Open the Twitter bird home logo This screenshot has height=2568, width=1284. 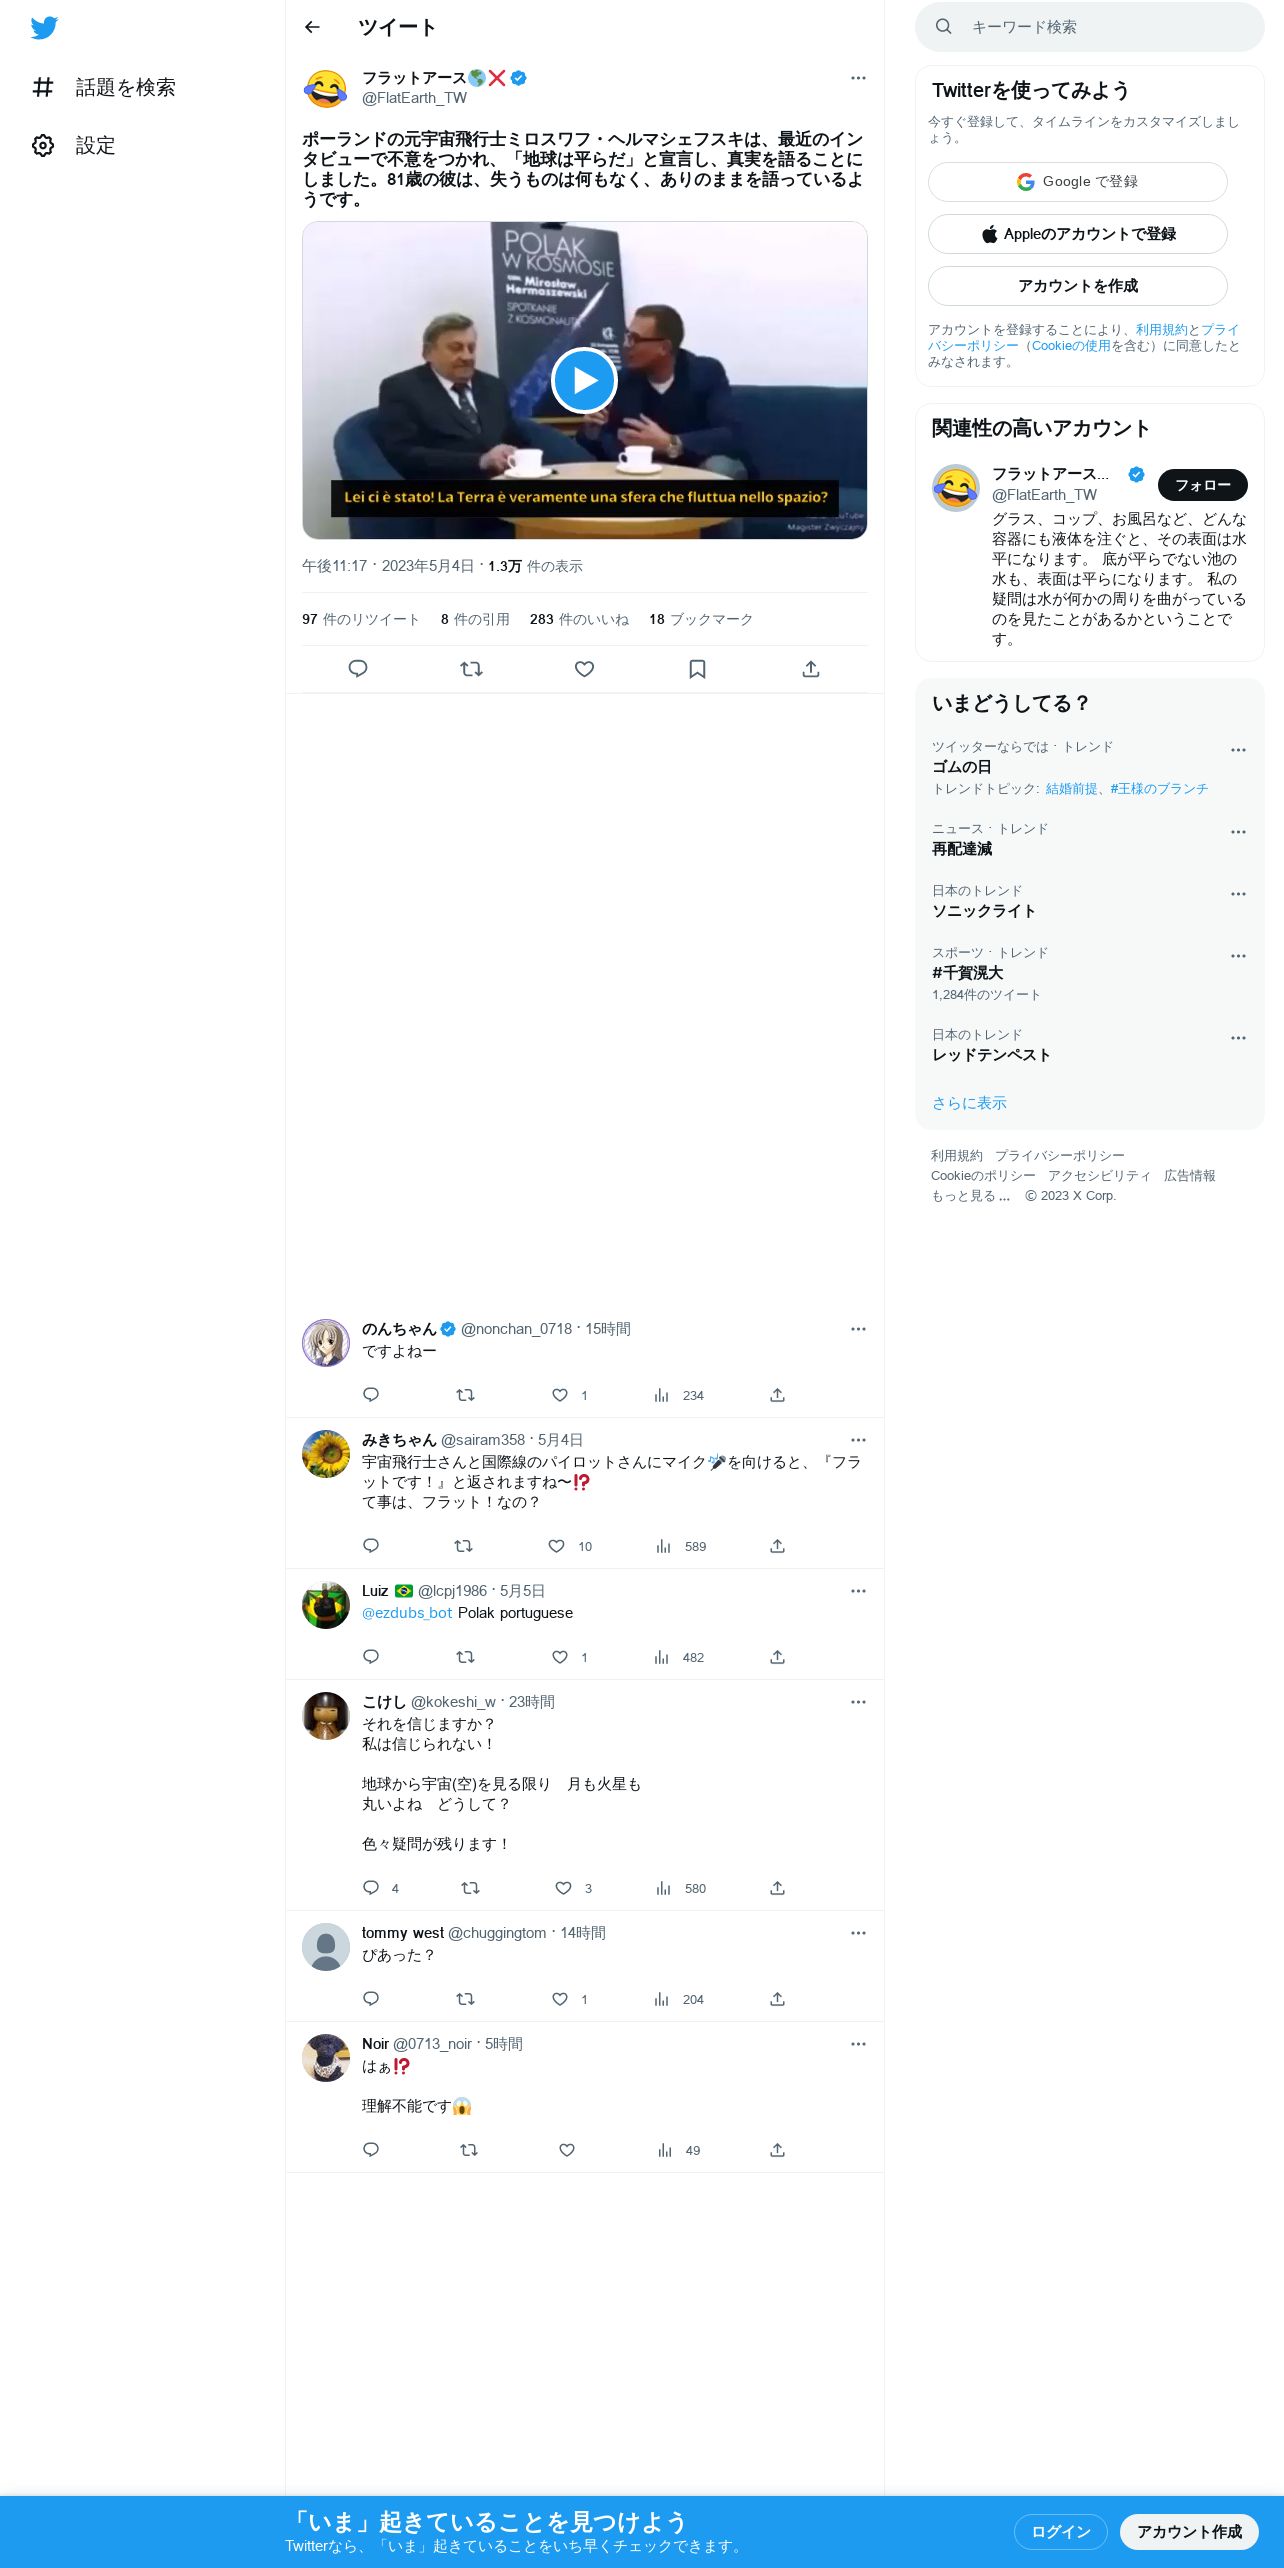44,28
